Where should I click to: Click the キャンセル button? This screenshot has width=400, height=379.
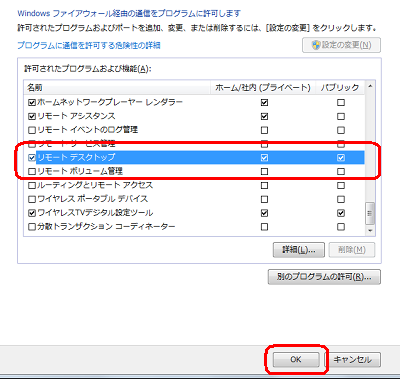pos(353,360)
